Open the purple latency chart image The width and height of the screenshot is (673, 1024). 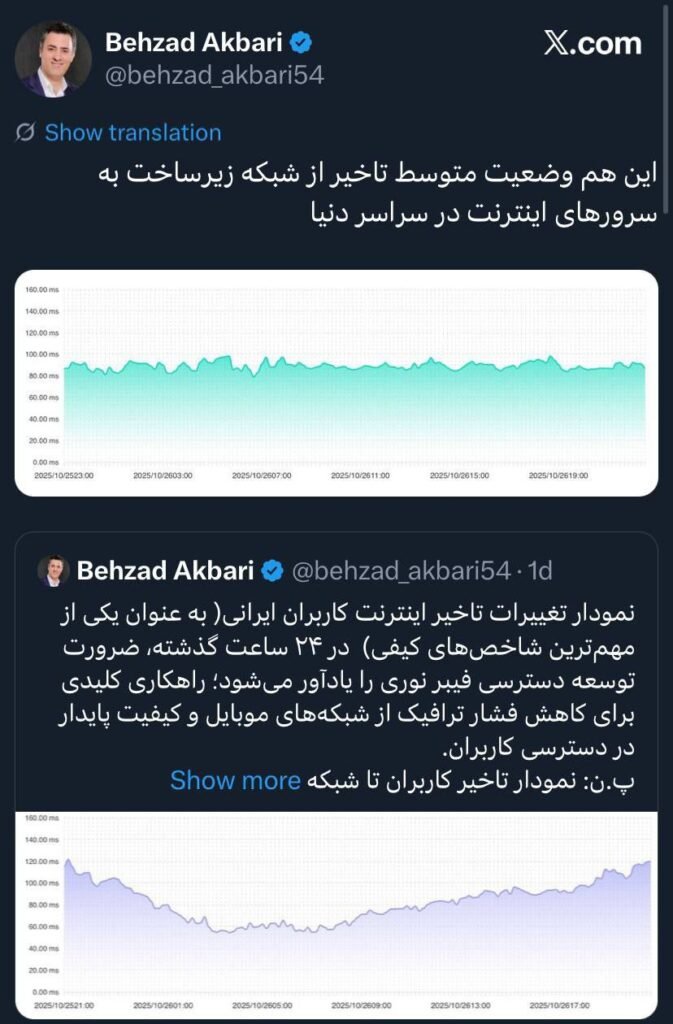[x=336, y=912]
